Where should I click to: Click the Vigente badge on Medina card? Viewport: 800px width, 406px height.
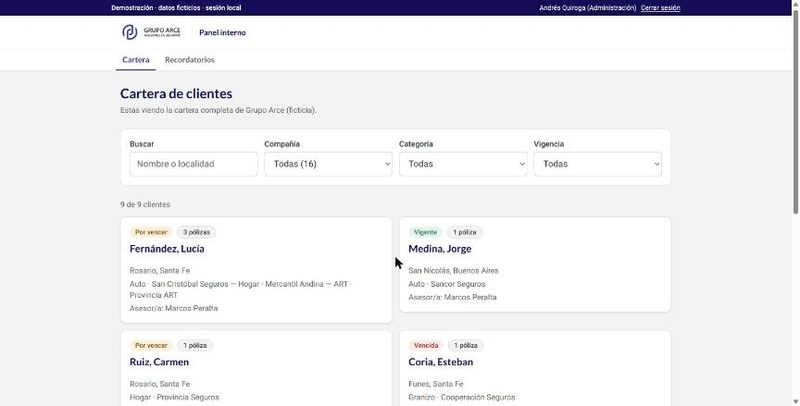[426, 232]
